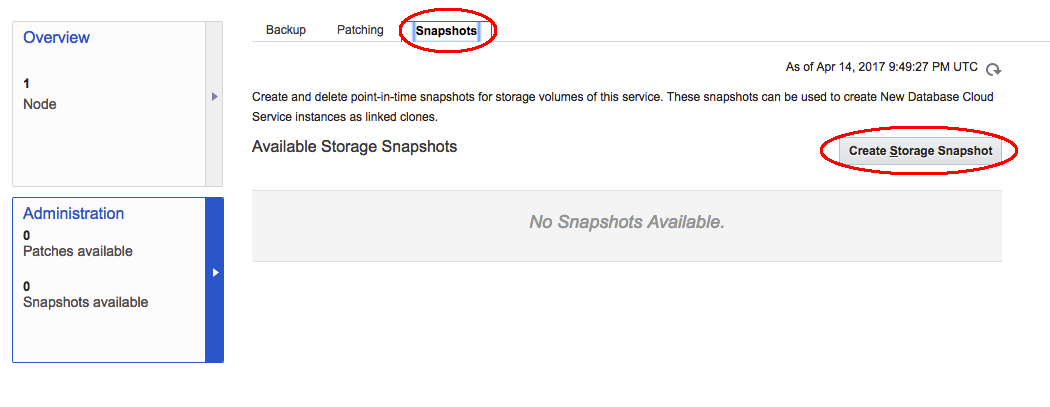Open the Patching tab

coord(360,30)
